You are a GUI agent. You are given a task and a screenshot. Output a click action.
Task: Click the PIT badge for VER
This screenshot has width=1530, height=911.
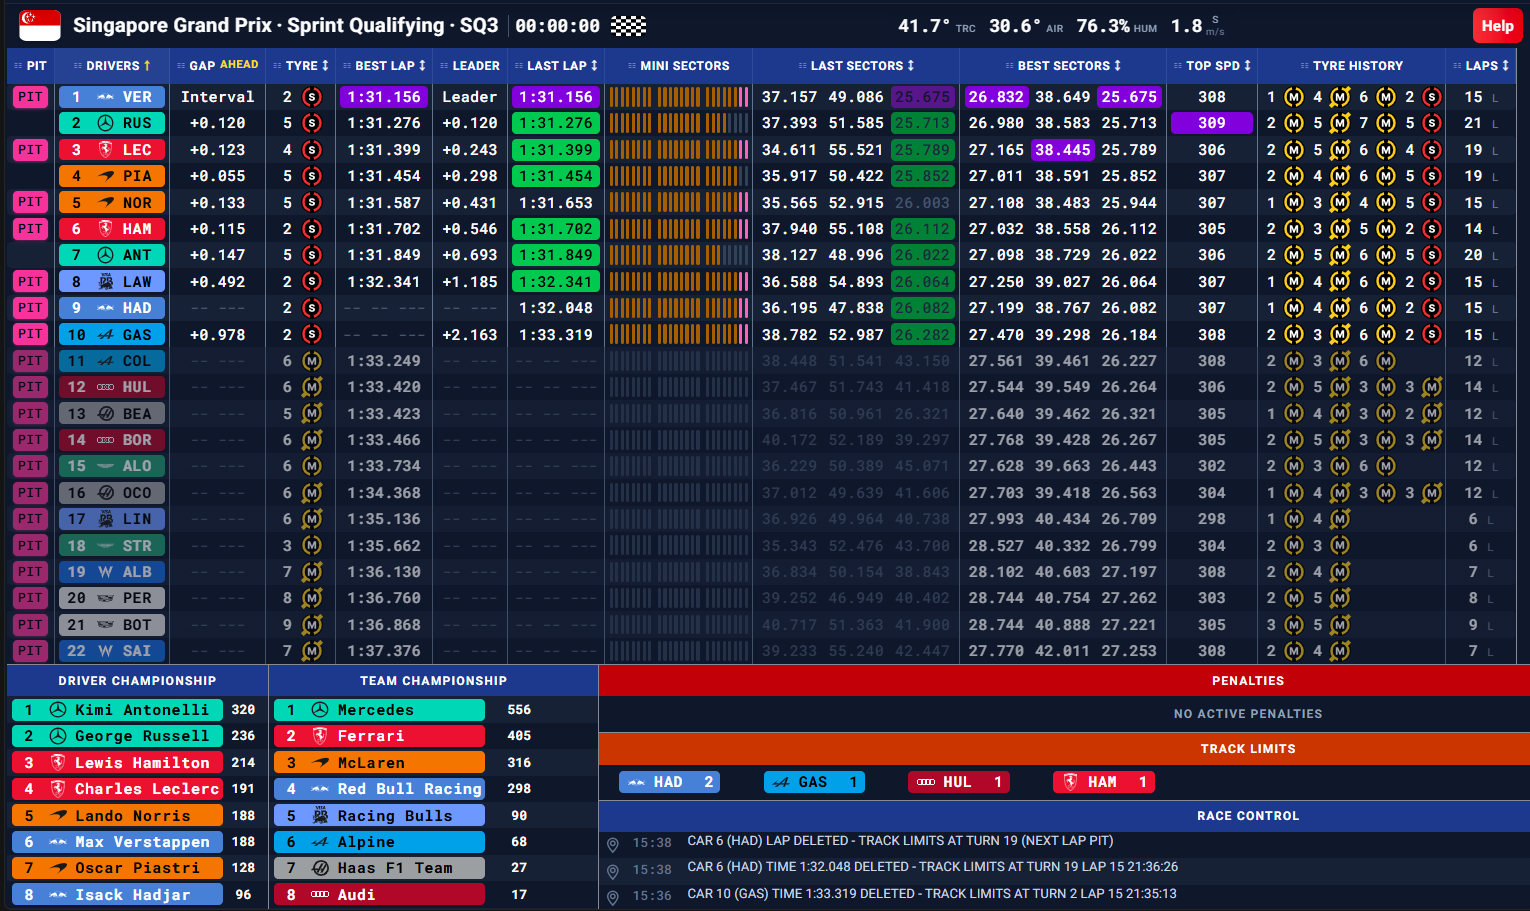30,97
